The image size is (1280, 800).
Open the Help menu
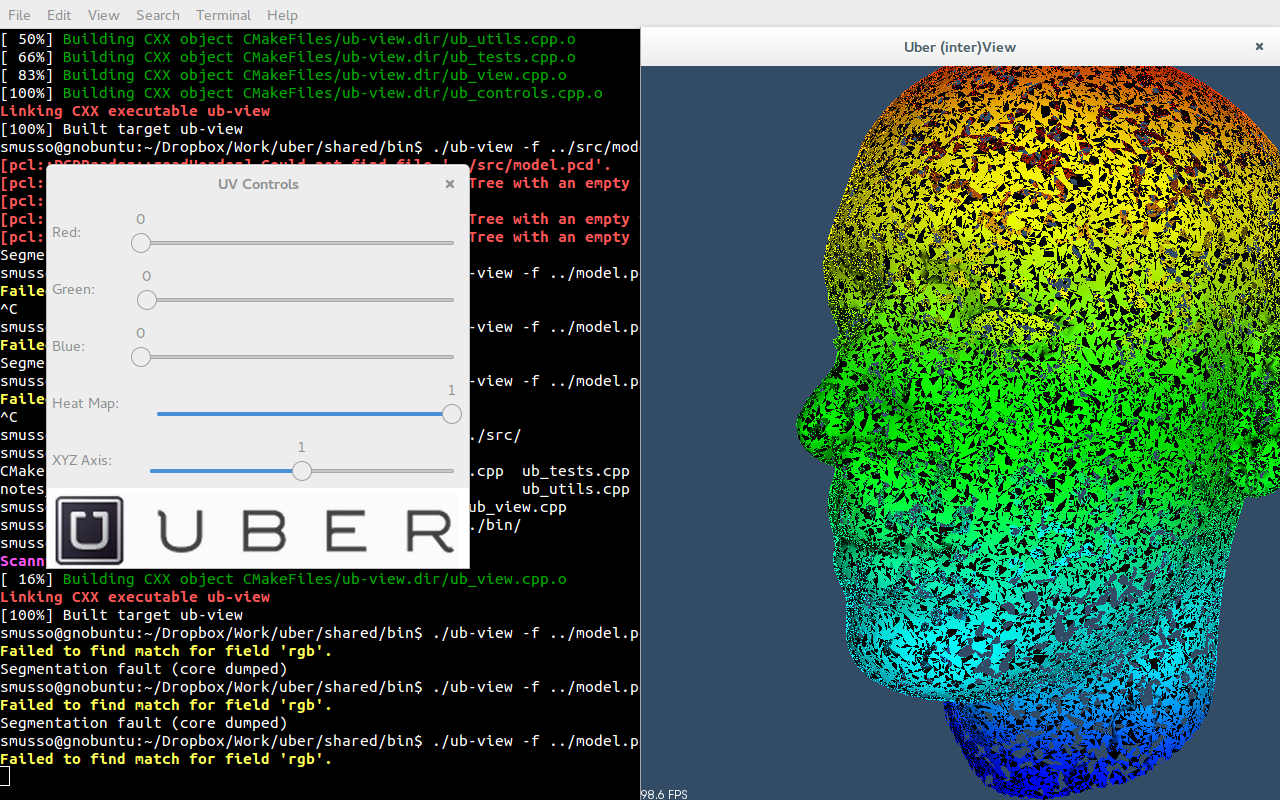coord(282,15)
